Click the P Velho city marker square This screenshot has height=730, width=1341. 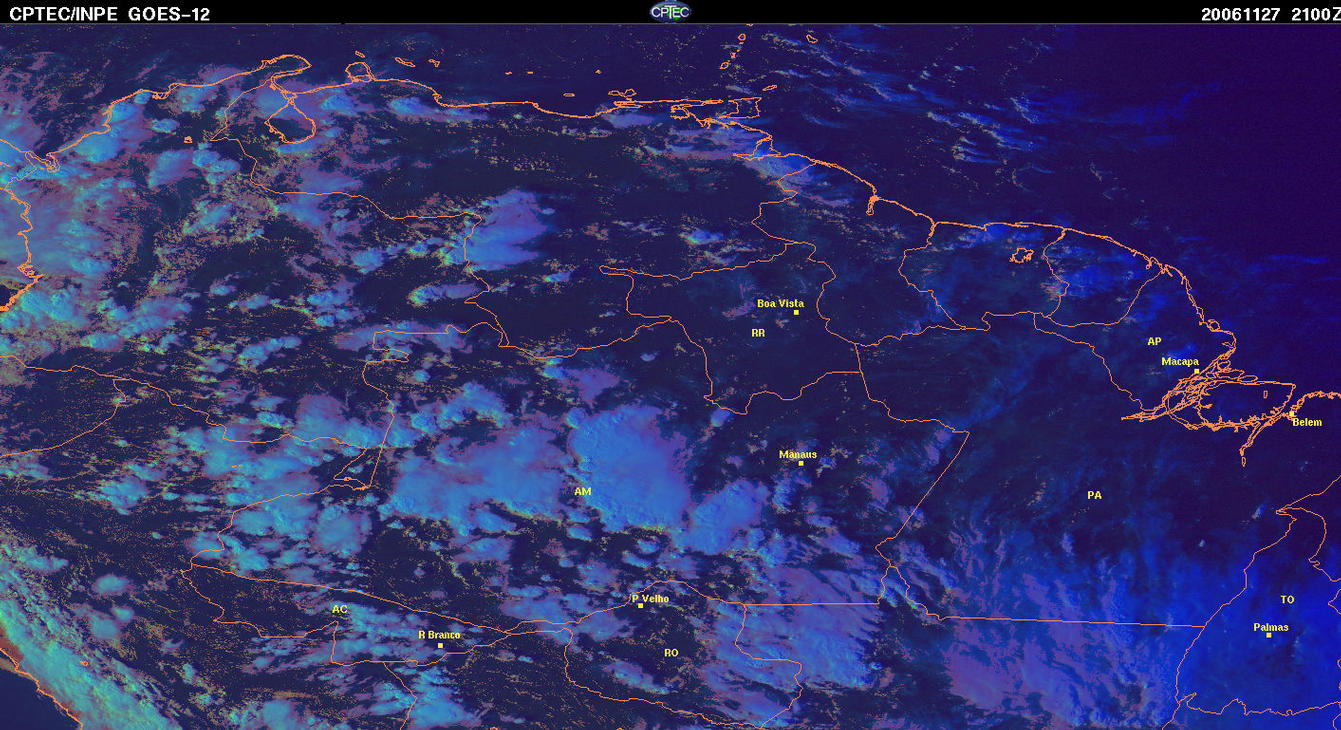click(x=640, y=605)
